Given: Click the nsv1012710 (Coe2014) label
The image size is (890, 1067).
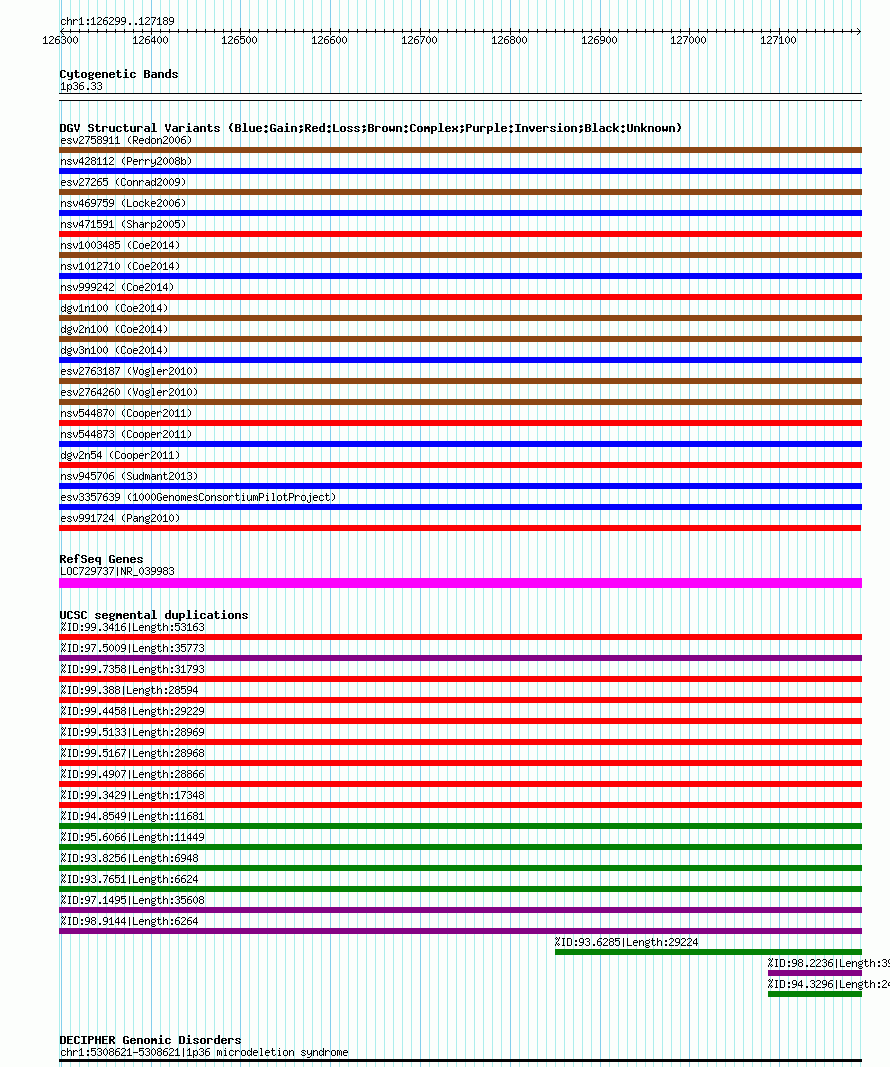Looking at the screenshot, I should (120, 266).
